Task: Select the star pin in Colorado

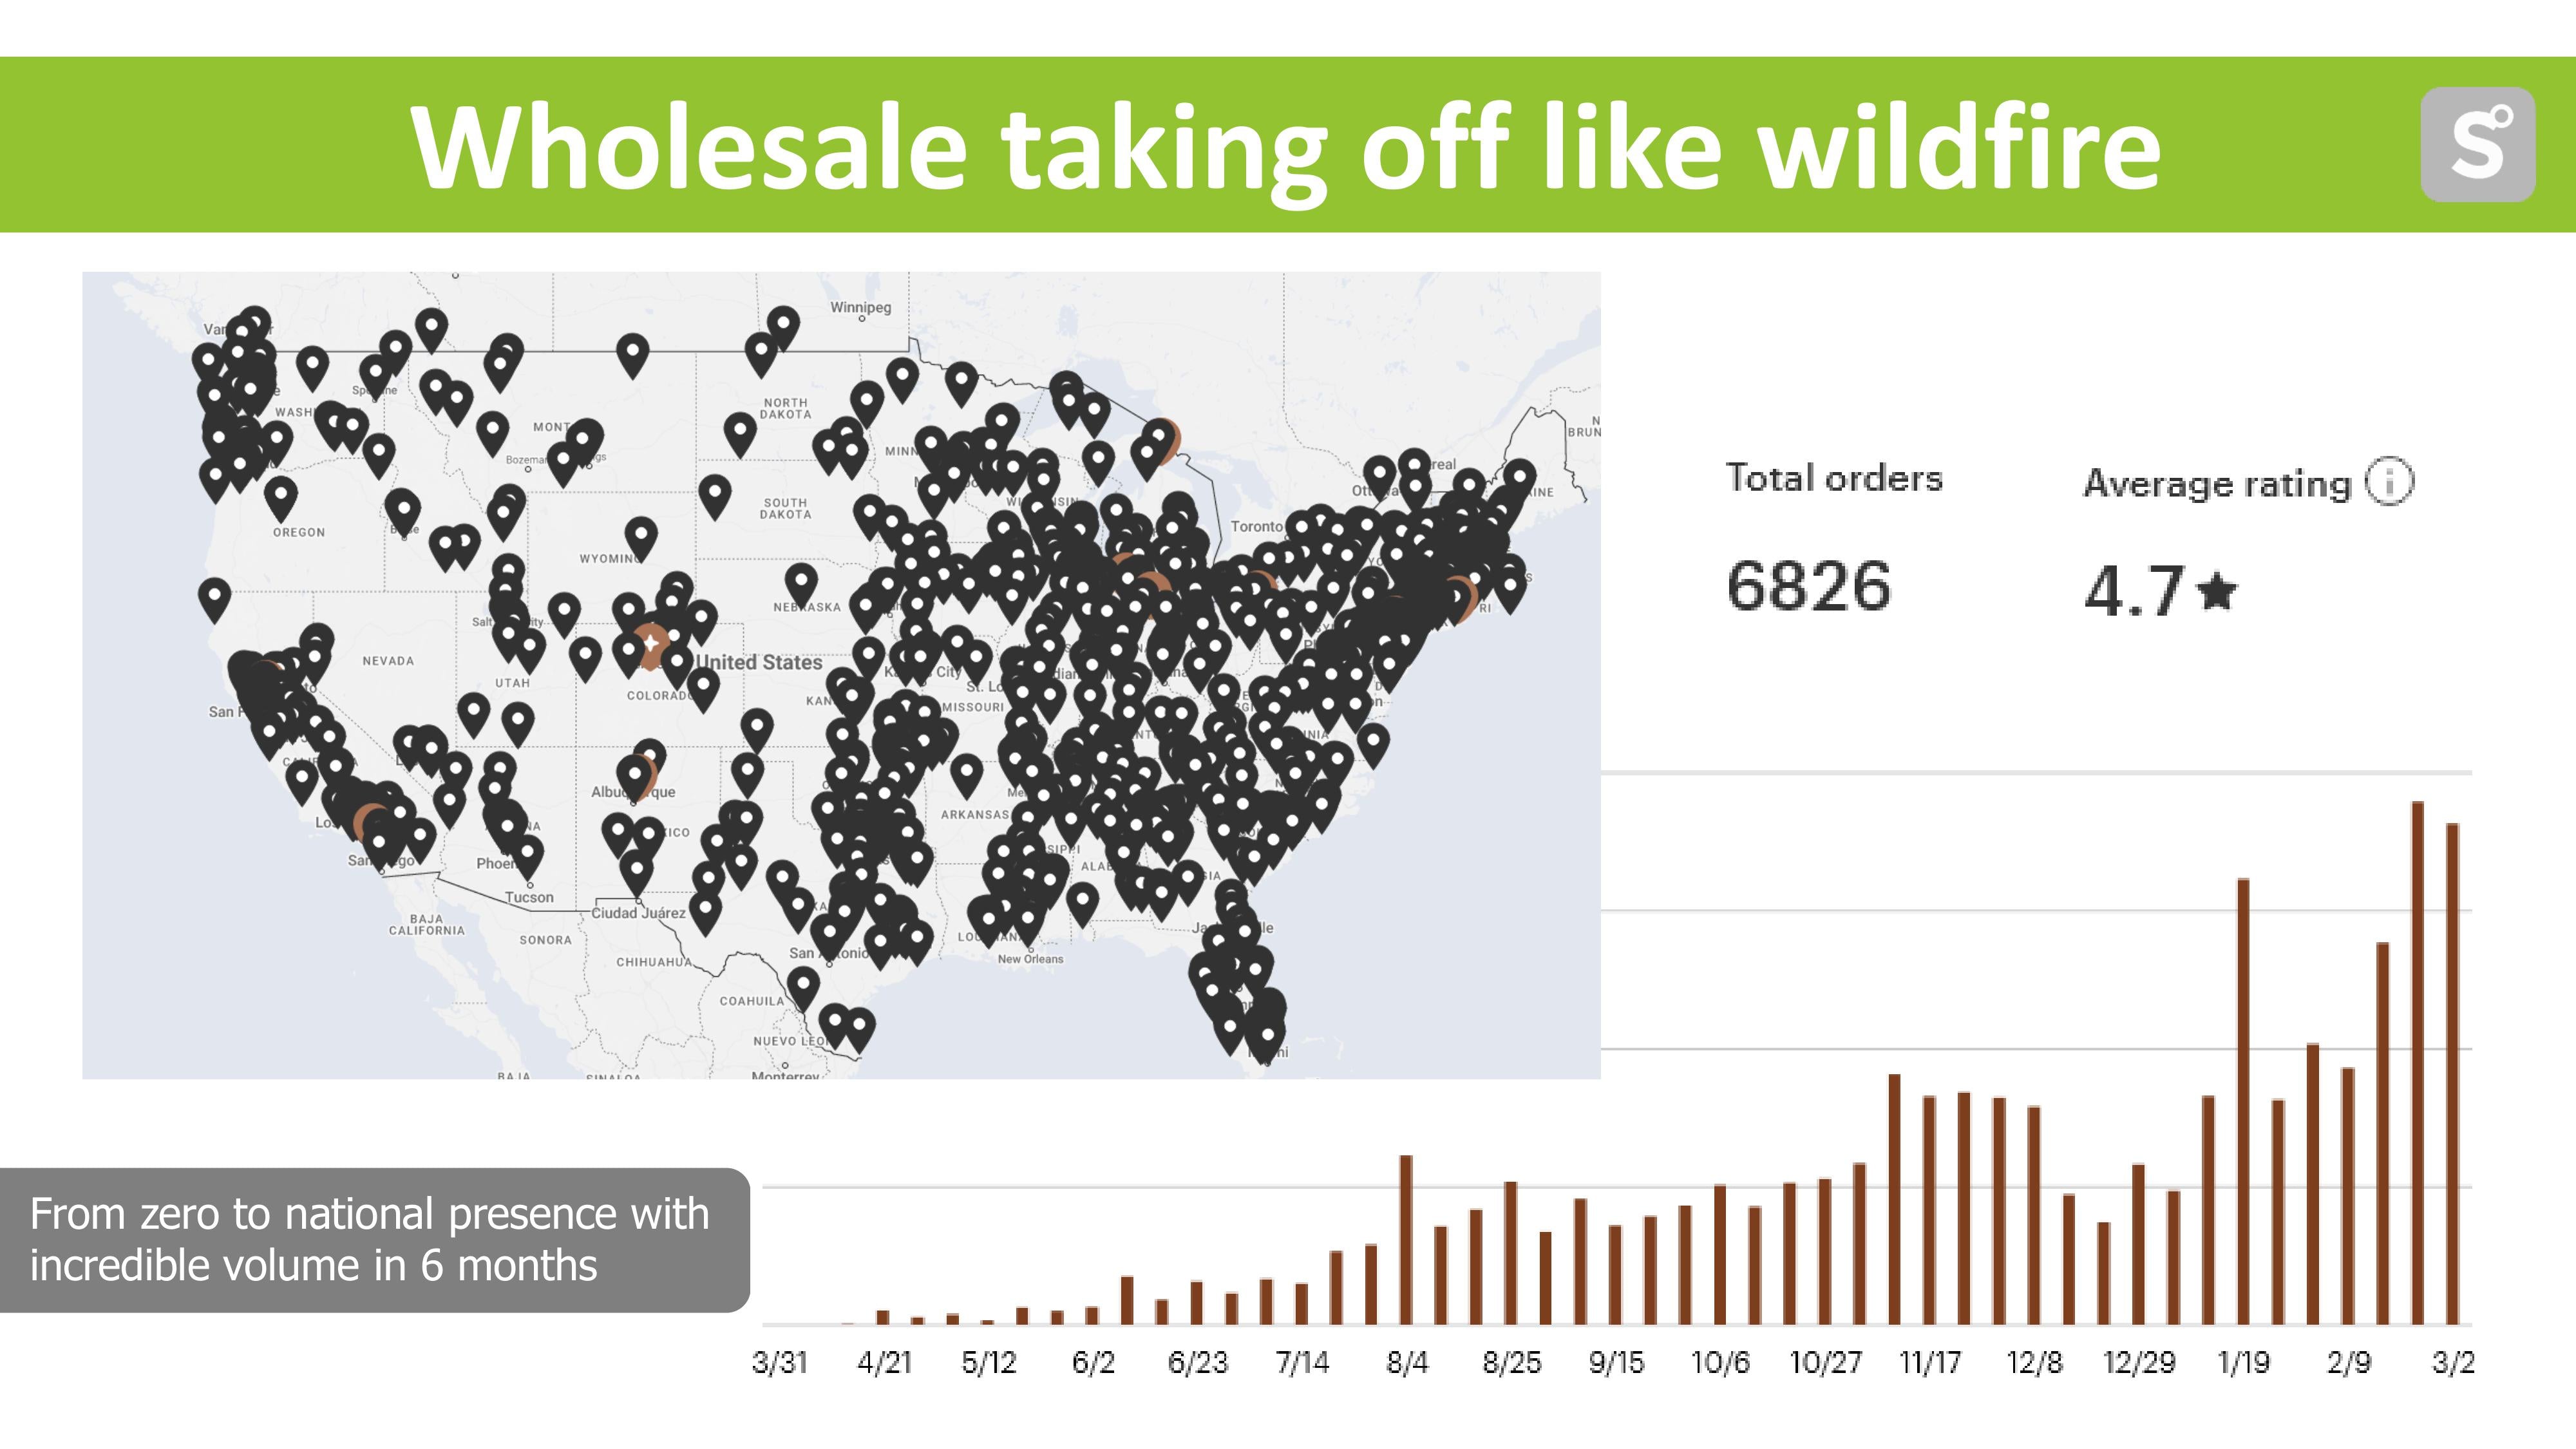Action: (651, 642)
